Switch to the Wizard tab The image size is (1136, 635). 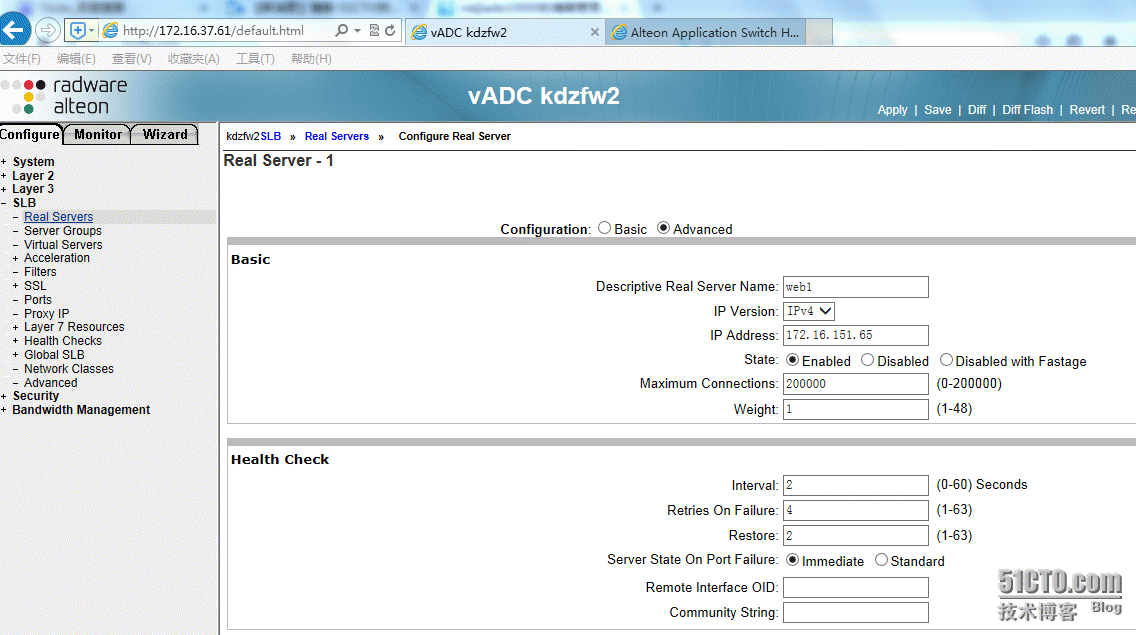pyautogui.click(x=164, y=134)
